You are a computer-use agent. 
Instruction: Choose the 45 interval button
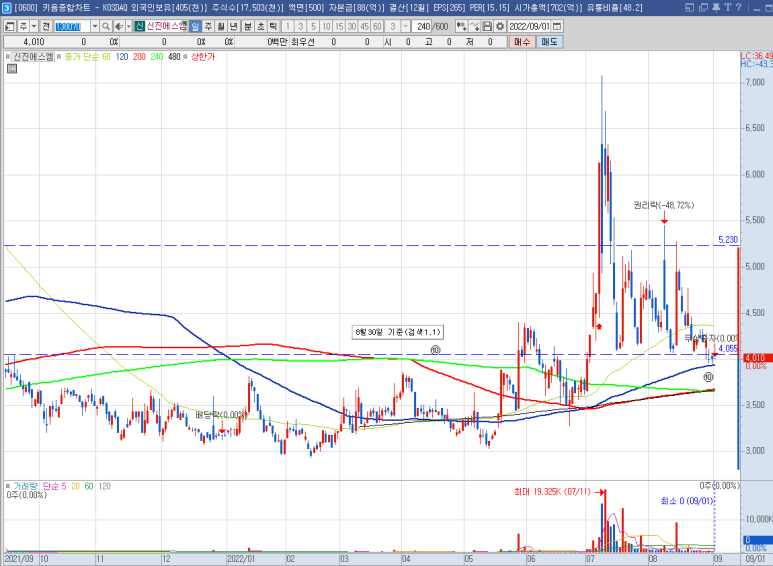tap(364, 27)
